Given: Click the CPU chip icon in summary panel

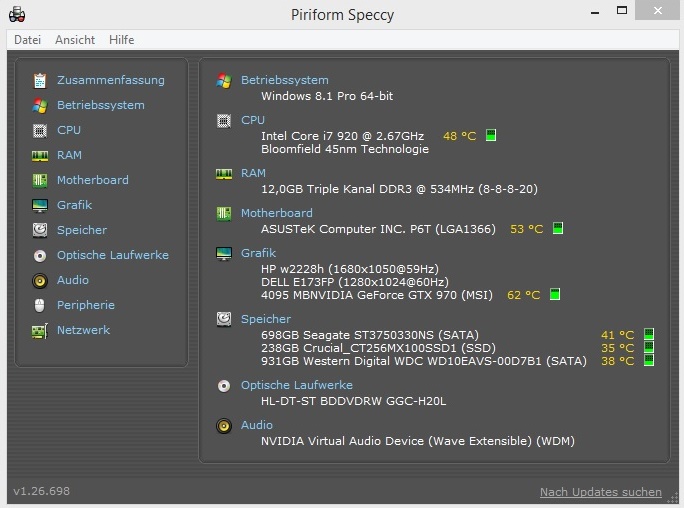Looking at the screenshot, I should pos(224,121).
